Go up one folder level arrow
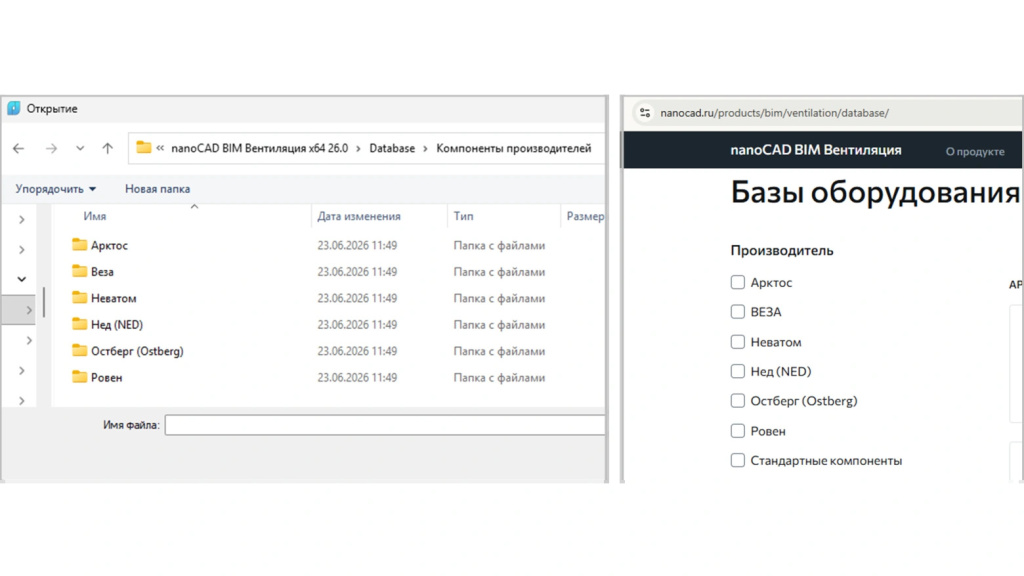 [108, 148]
